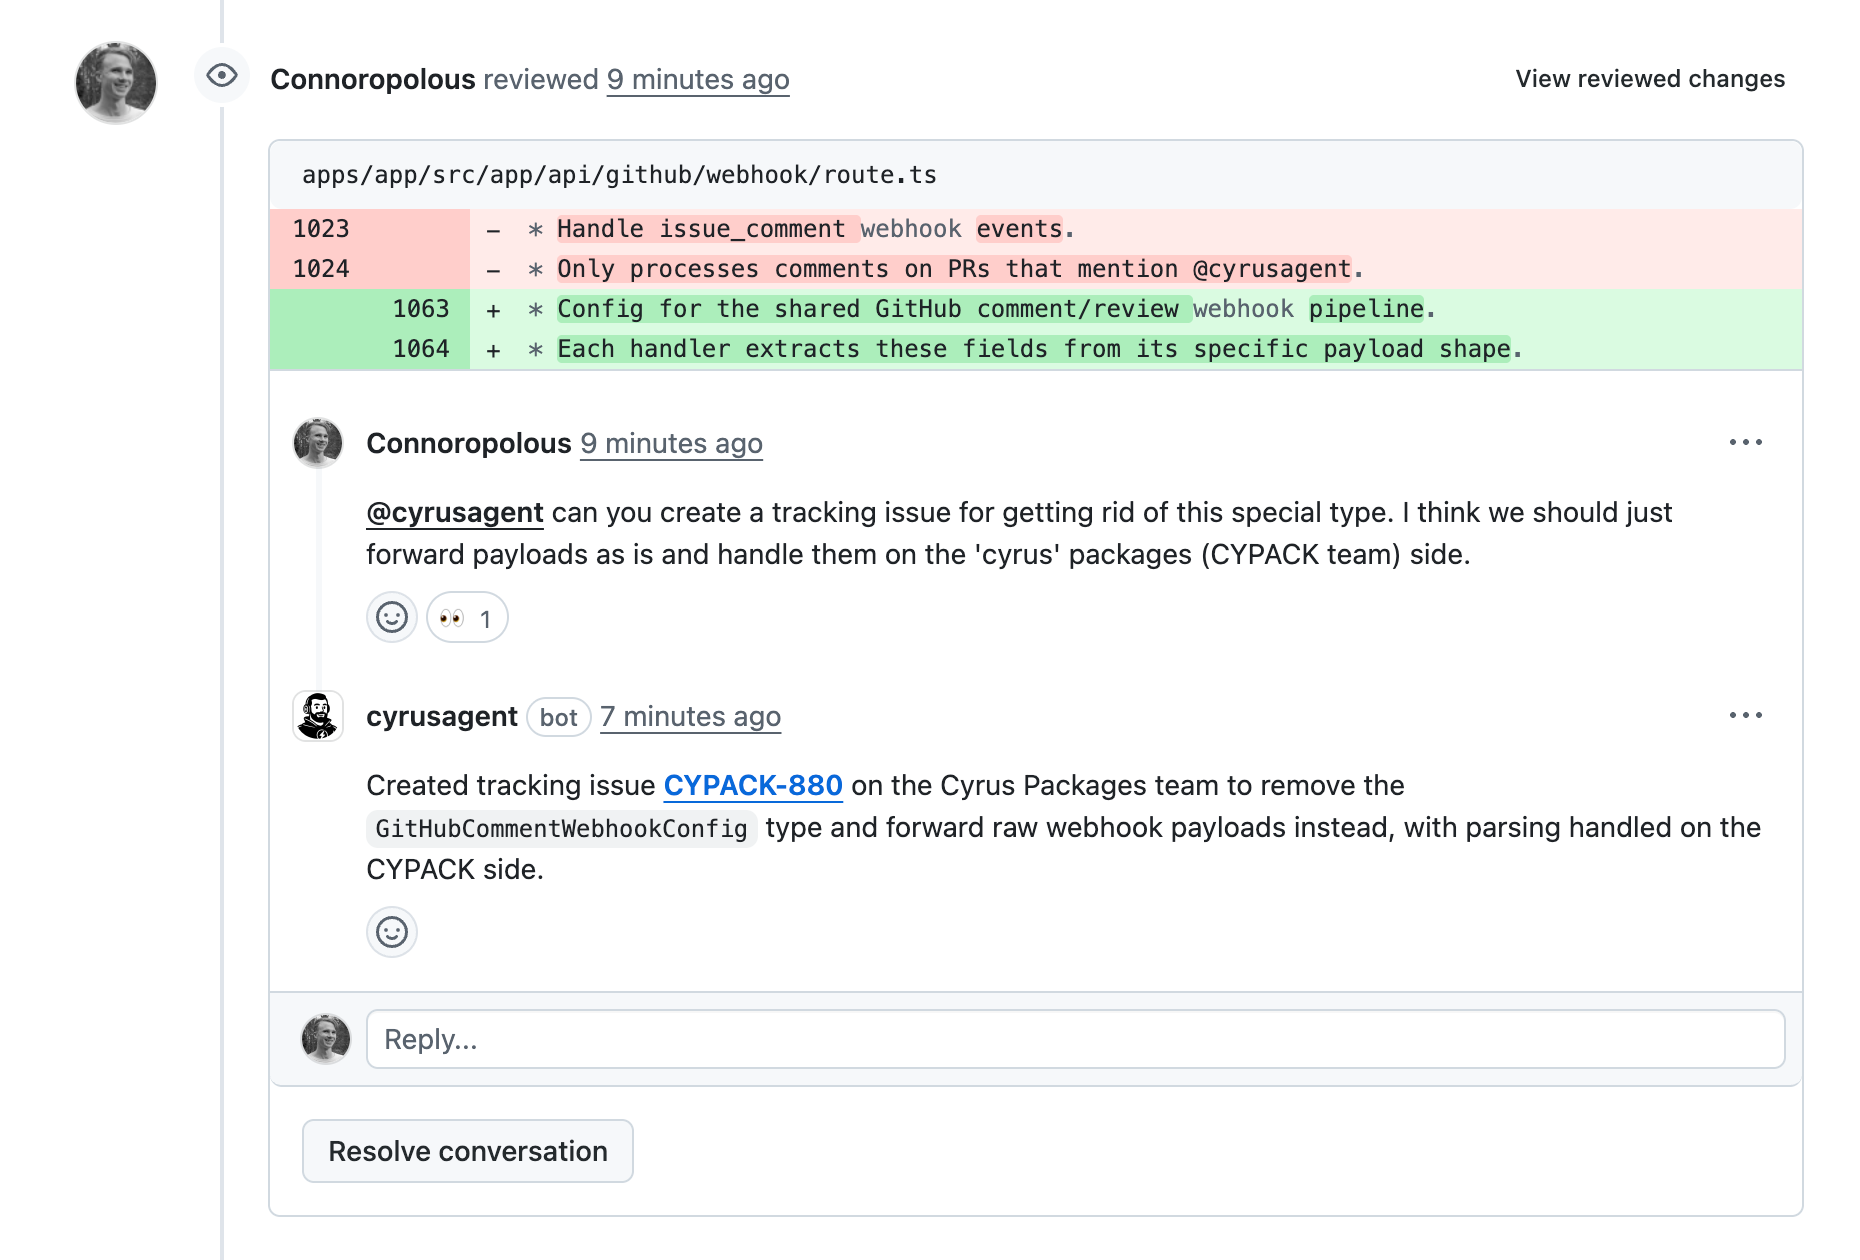Click the cyrusagent bot avatar
The height and width of the screenshot is (1260, 1860).
click(x=317, y=716)
